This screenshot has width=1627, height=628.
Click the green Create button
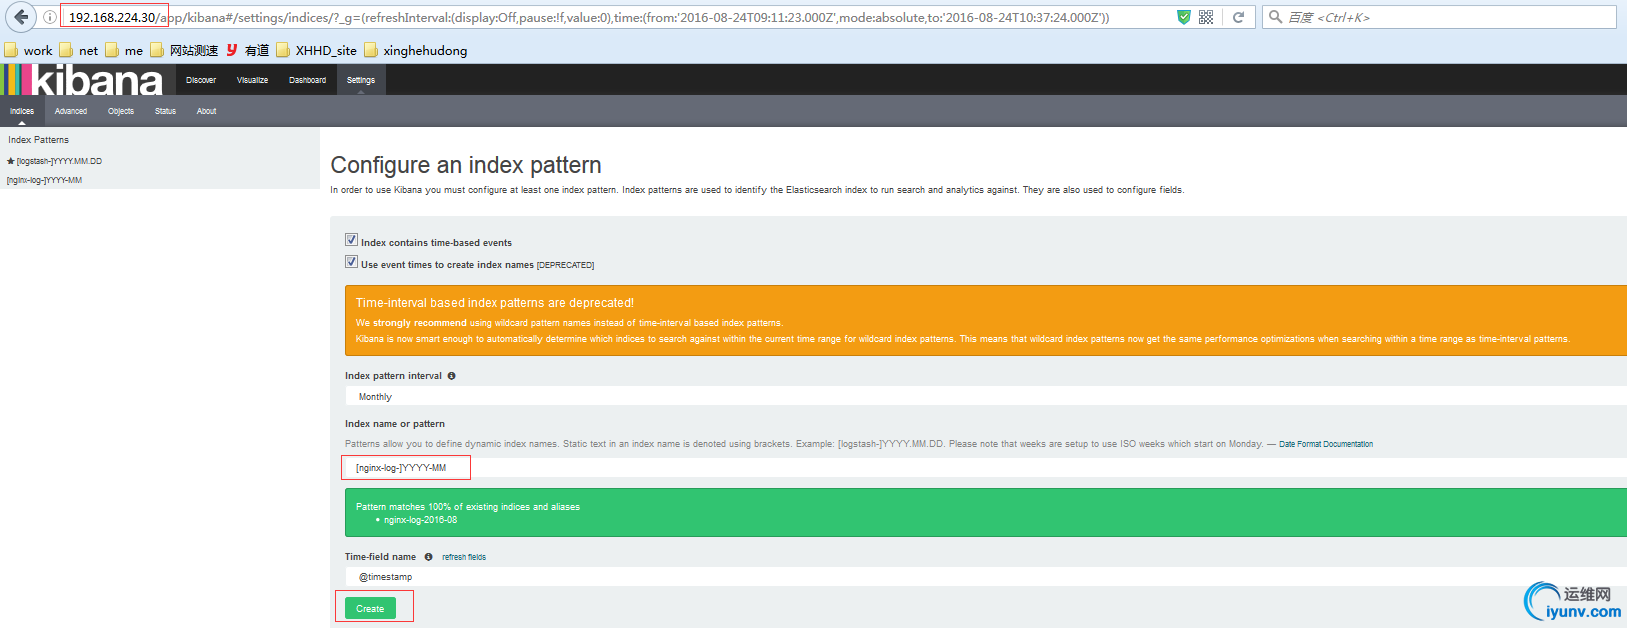pyautogui.click(x=370, y=608)
